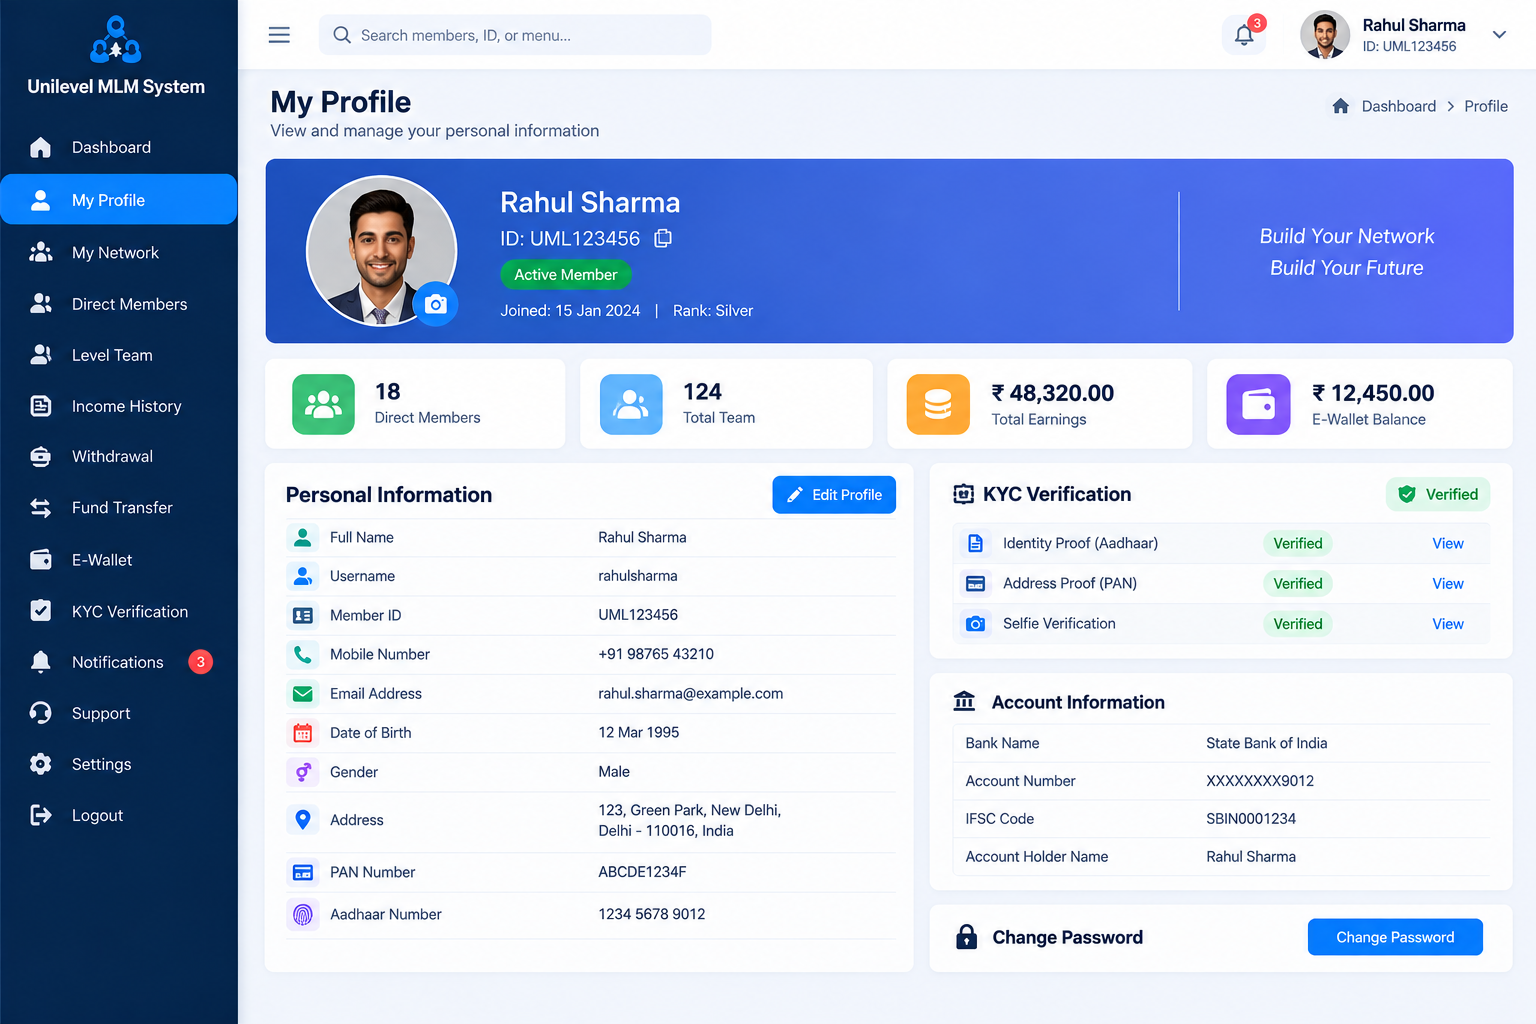Click the camera icon on profile photo
Image resolution: width=1536 pixels, height=1024 pixels.
pyautogui.click(x=436, y=304)
